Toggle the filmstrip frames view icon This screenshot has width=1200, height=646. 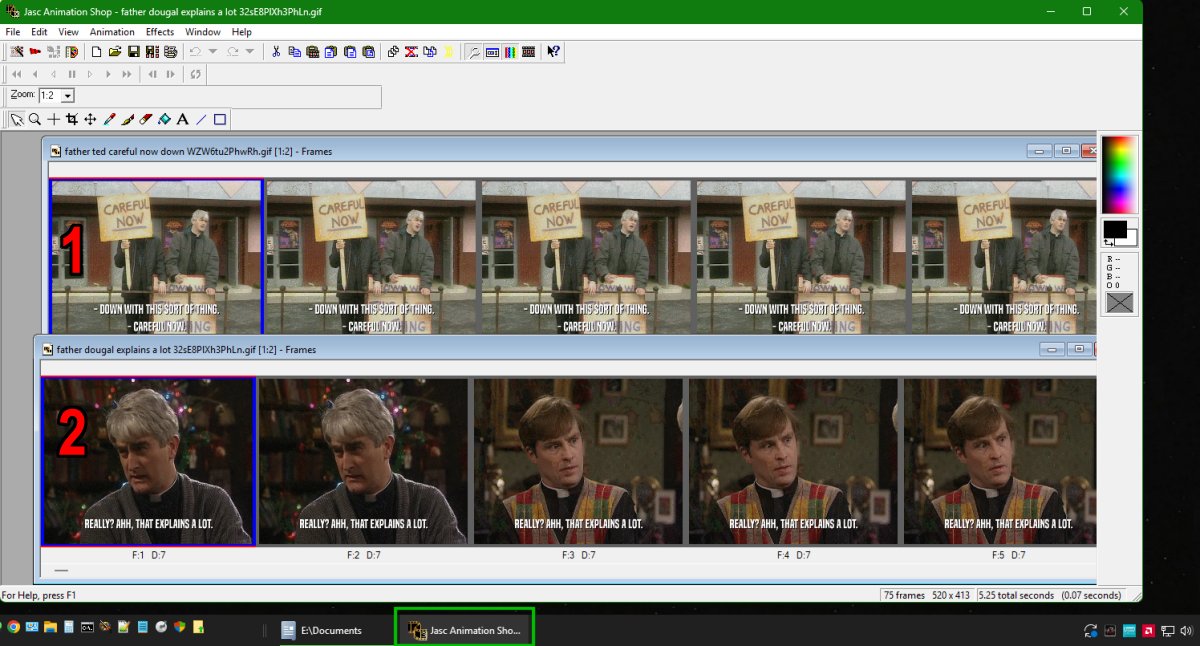click(529, 51)
